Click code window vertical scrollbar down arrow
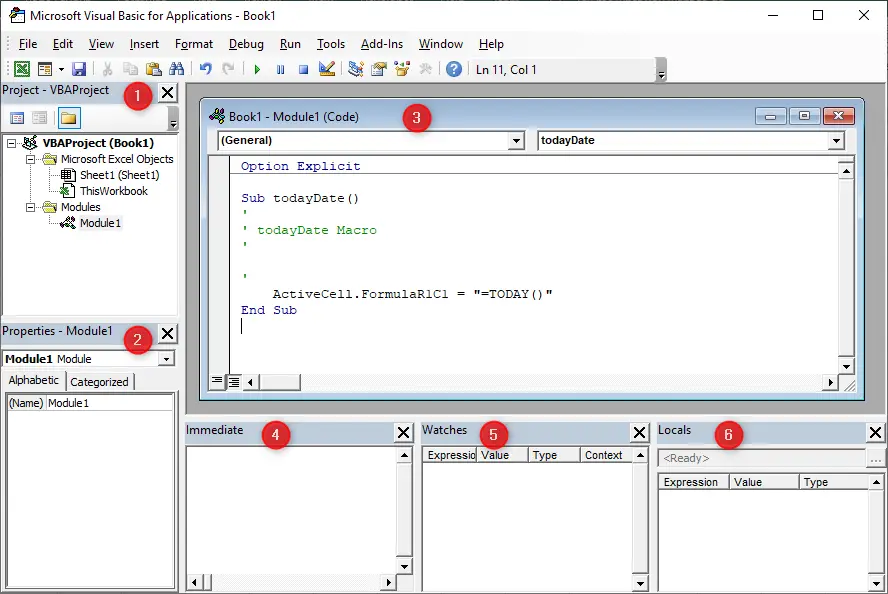 click(x=846, y=366)
